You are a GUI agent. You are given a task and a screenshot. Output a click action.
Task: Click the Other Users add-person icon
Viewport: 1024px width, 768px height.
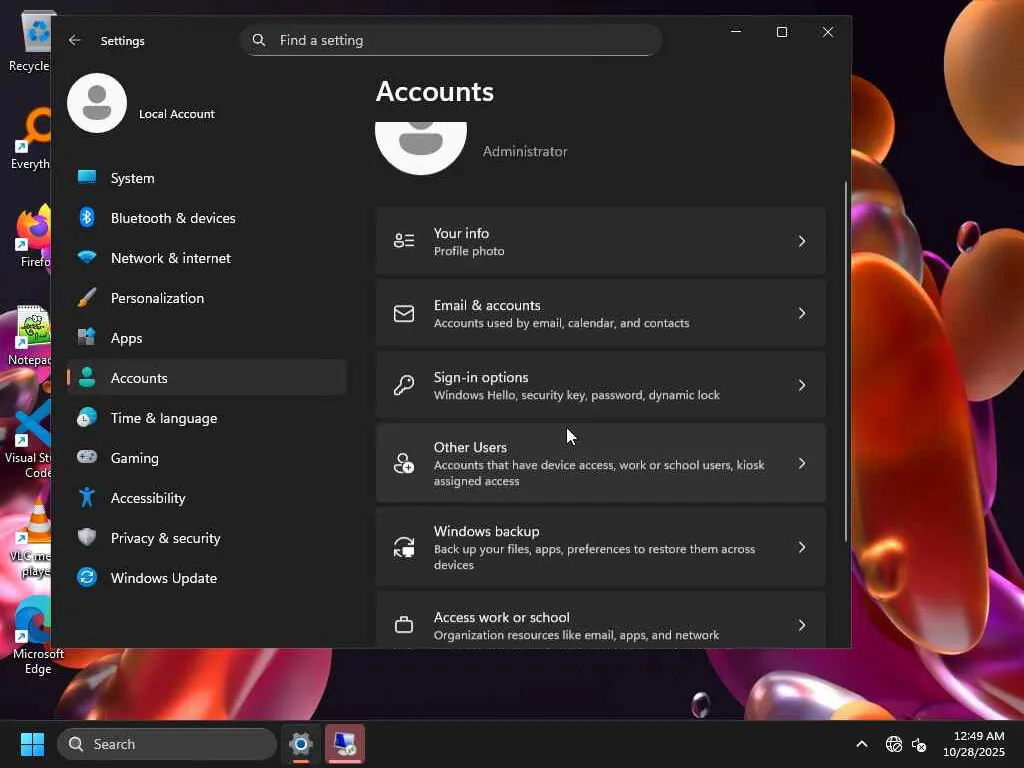404,463
